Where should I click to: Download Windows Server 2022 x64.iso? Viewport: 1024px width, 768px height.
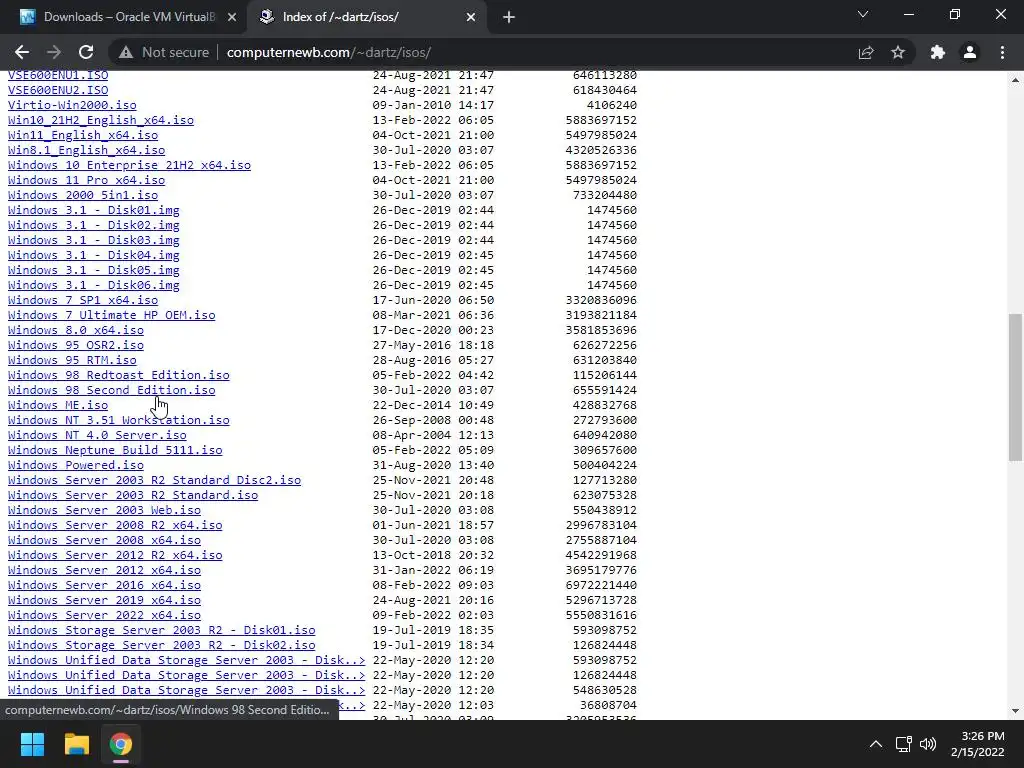point(104,616)
